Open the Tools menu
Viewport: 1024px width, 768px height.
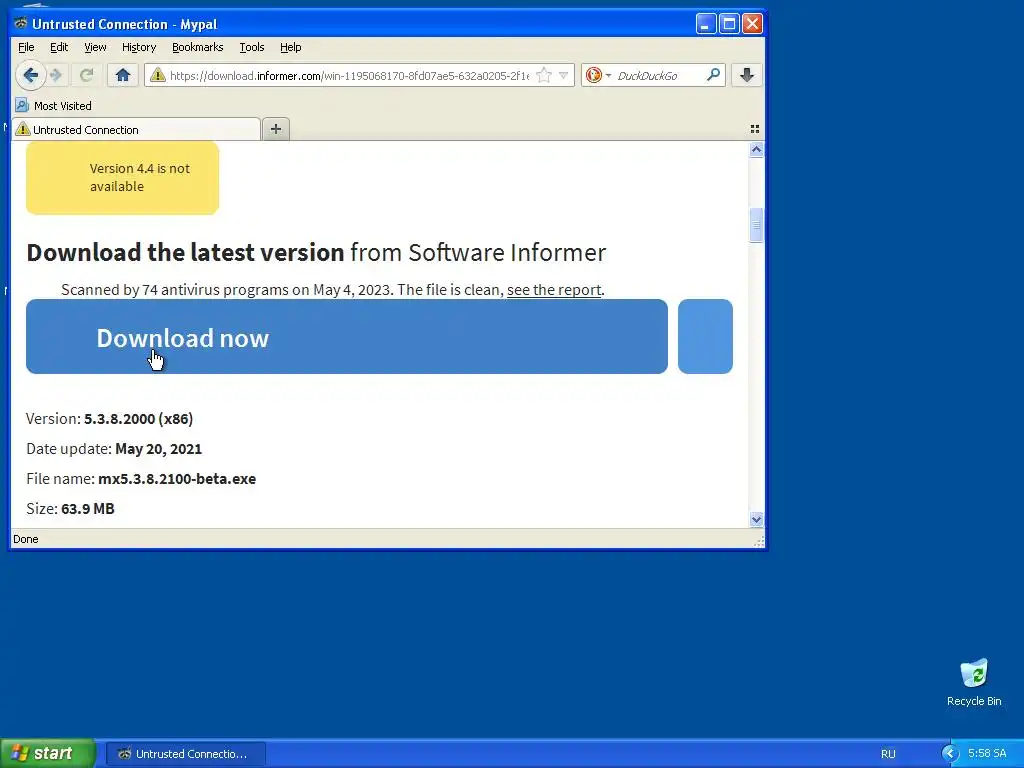(251, 47)
